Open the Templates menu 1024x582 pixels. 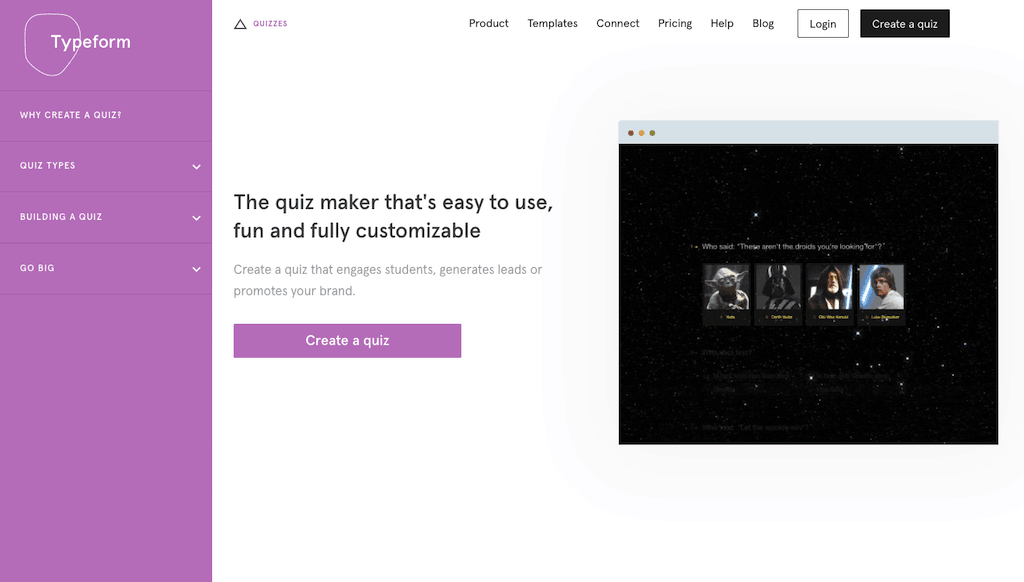(552, 23)
